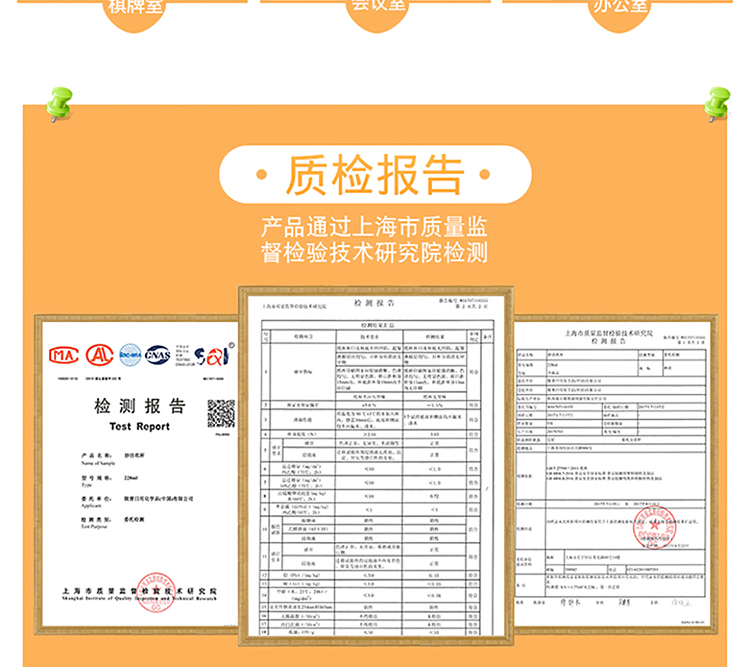Click the red MA certification logo
Viewport: 750px width, 667px height.
pyautogui.click(x=64, y=354)
